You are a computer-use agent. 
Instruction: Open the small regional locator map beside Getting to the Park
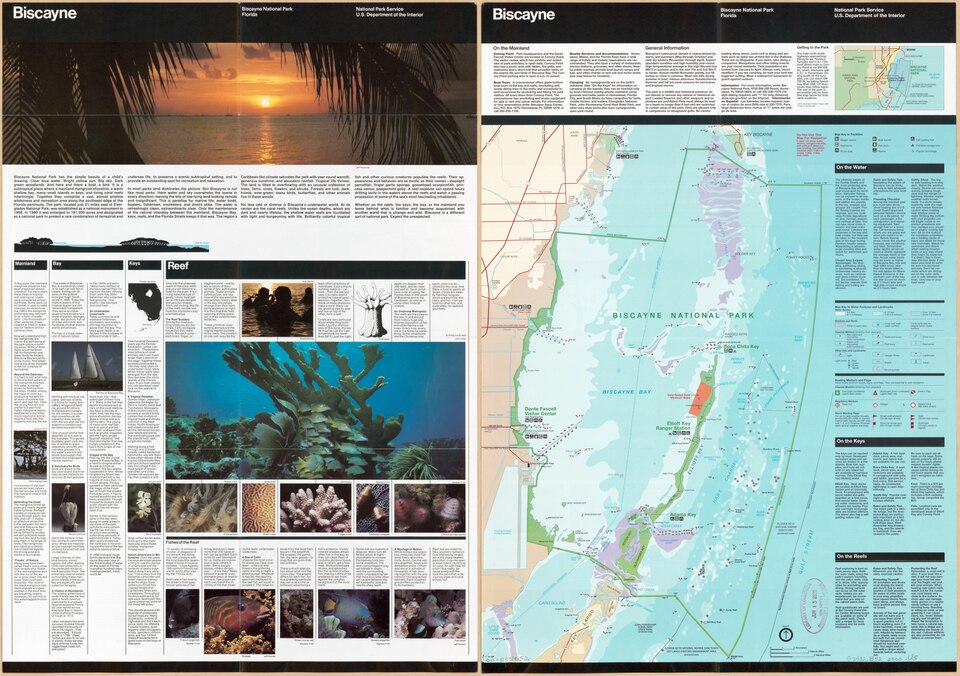pyautogui.click(x=890, y=77)
